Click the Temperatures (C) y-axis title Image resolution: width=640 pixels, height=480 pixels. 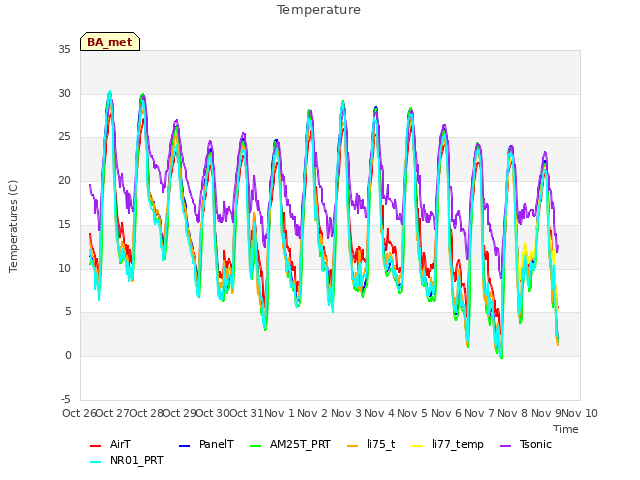13,227
